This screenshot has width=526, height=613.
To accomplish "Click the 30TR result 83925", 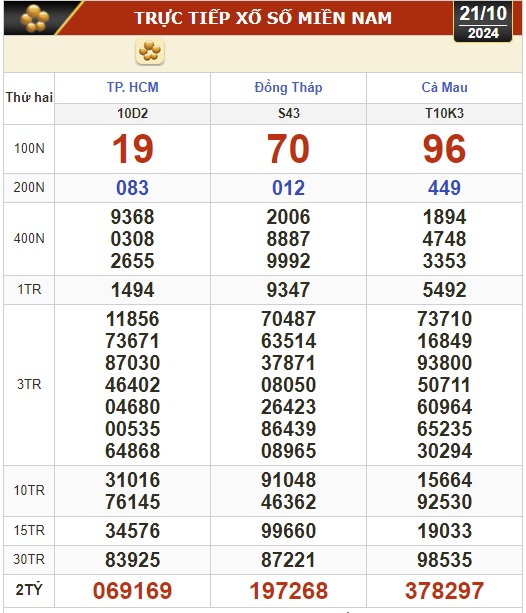I will pos(133,560).
